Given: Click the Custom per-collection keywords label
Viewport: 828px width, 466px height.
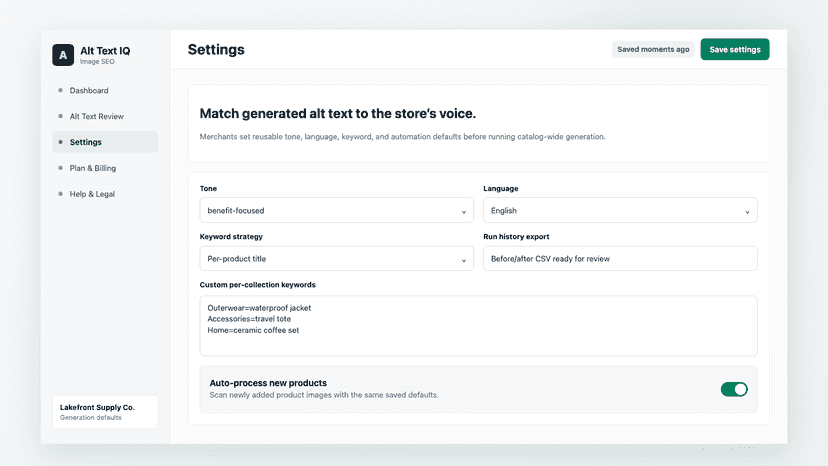Looking at the screenshot, I should 257,285.
